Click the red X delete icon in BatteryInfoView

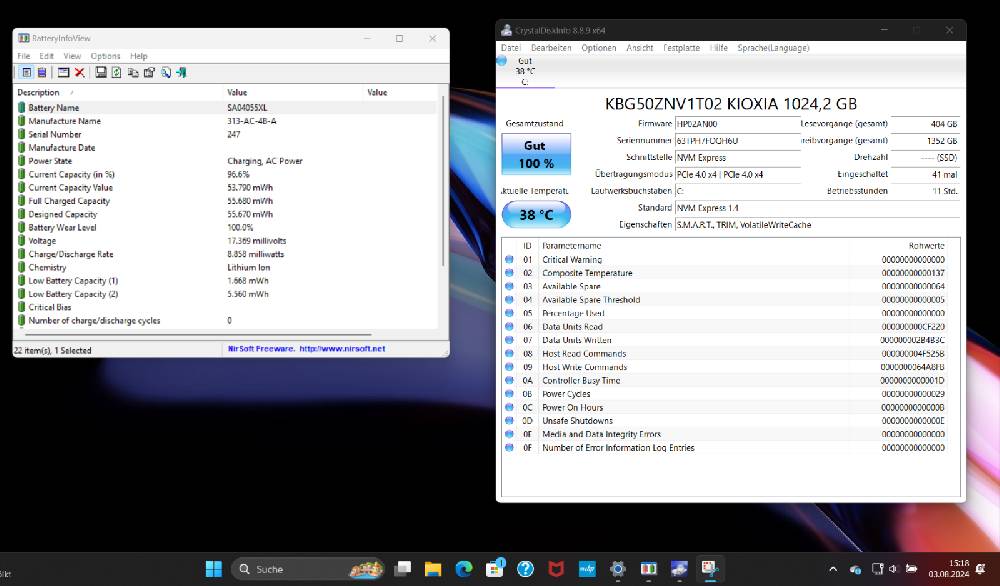click(x=80, y=73)
